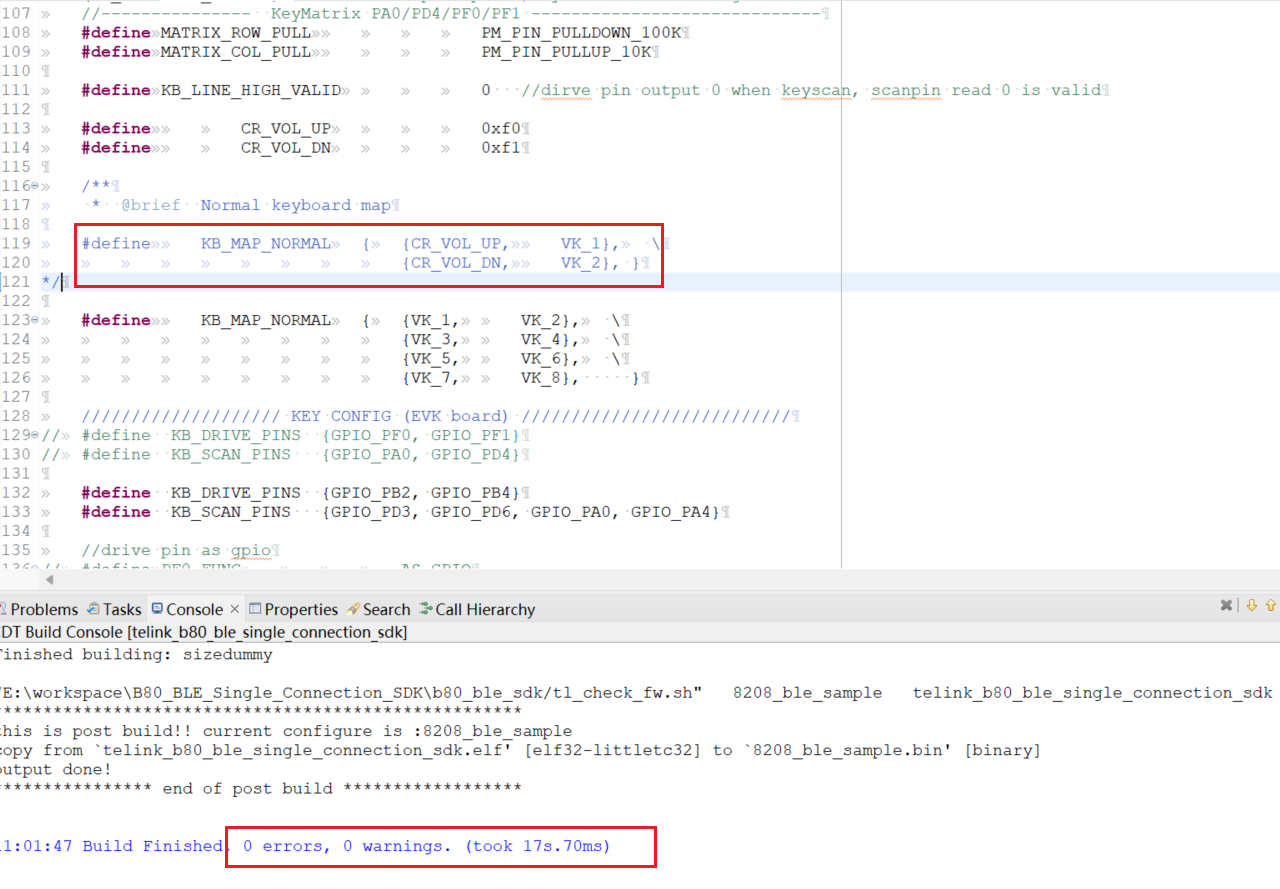This screenshot has height=889, width=1280.
Task: Click line number 121 in the gutter
Action: [16, 282]
